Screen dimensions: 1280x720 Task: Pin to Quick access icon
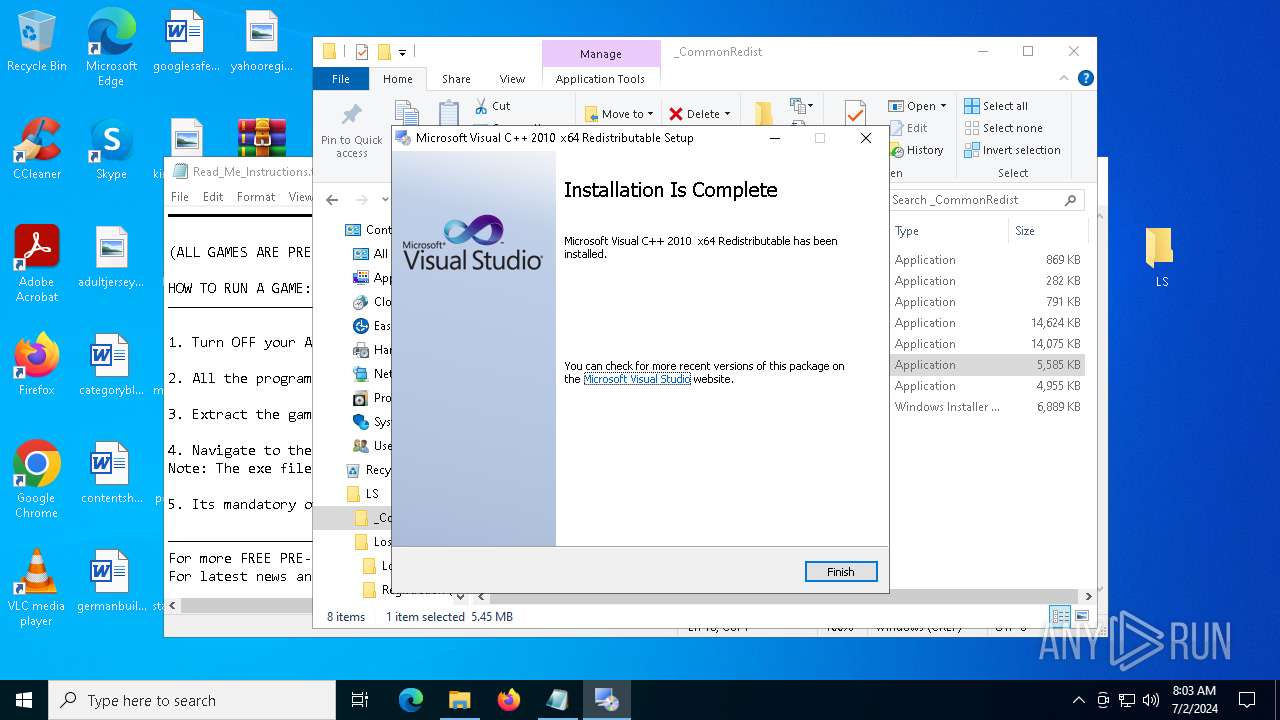tap(352, 114)
